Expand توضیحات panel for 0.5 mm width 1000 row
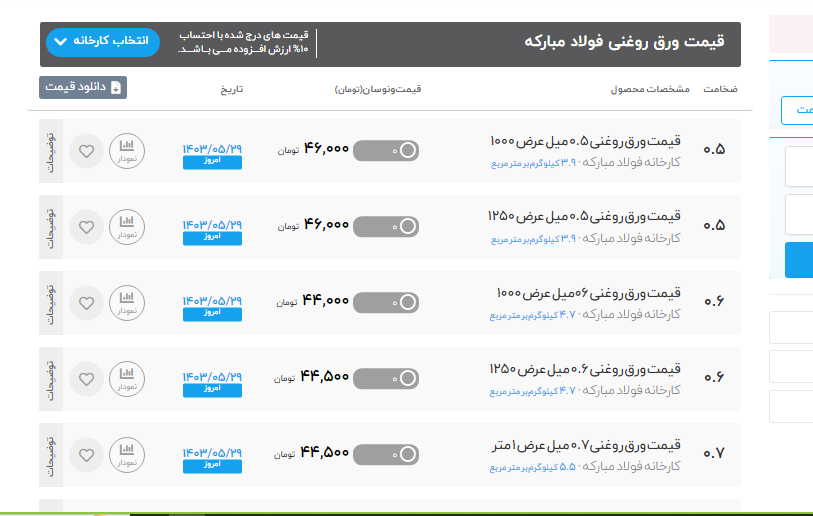The image size is (813, 516). (51, 151)
